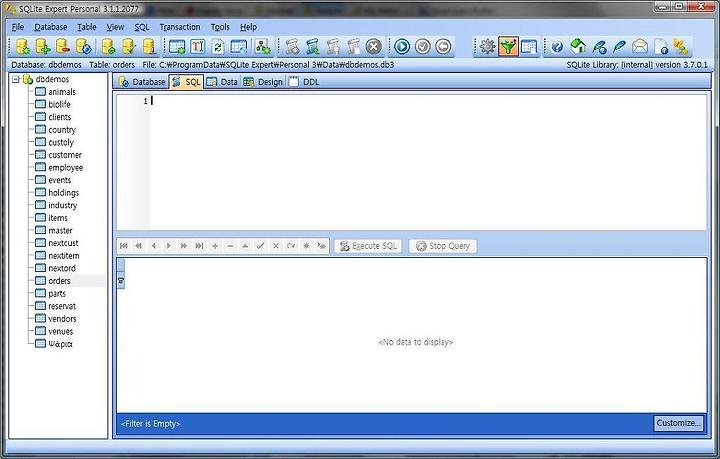
Task: Click the blue play transaction icon
Action: click(402, 46)
